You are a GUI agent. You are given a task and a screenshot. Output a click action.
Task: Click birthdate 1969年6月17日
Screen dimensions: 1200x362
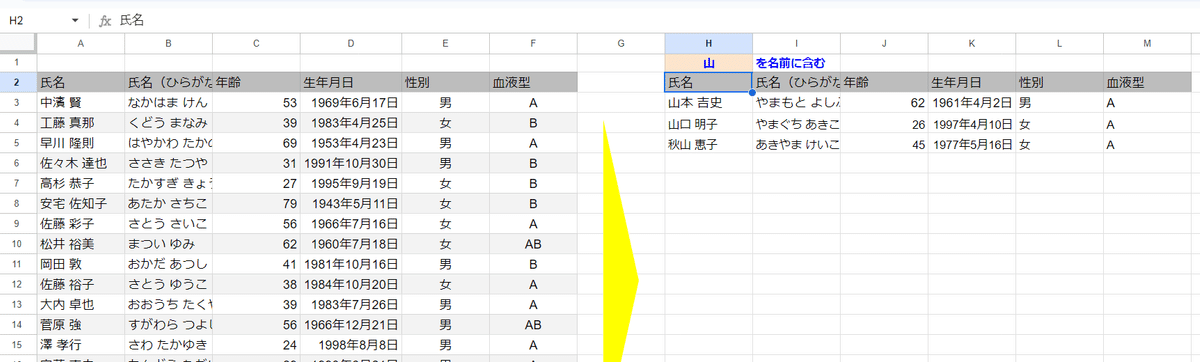[351, 103]
